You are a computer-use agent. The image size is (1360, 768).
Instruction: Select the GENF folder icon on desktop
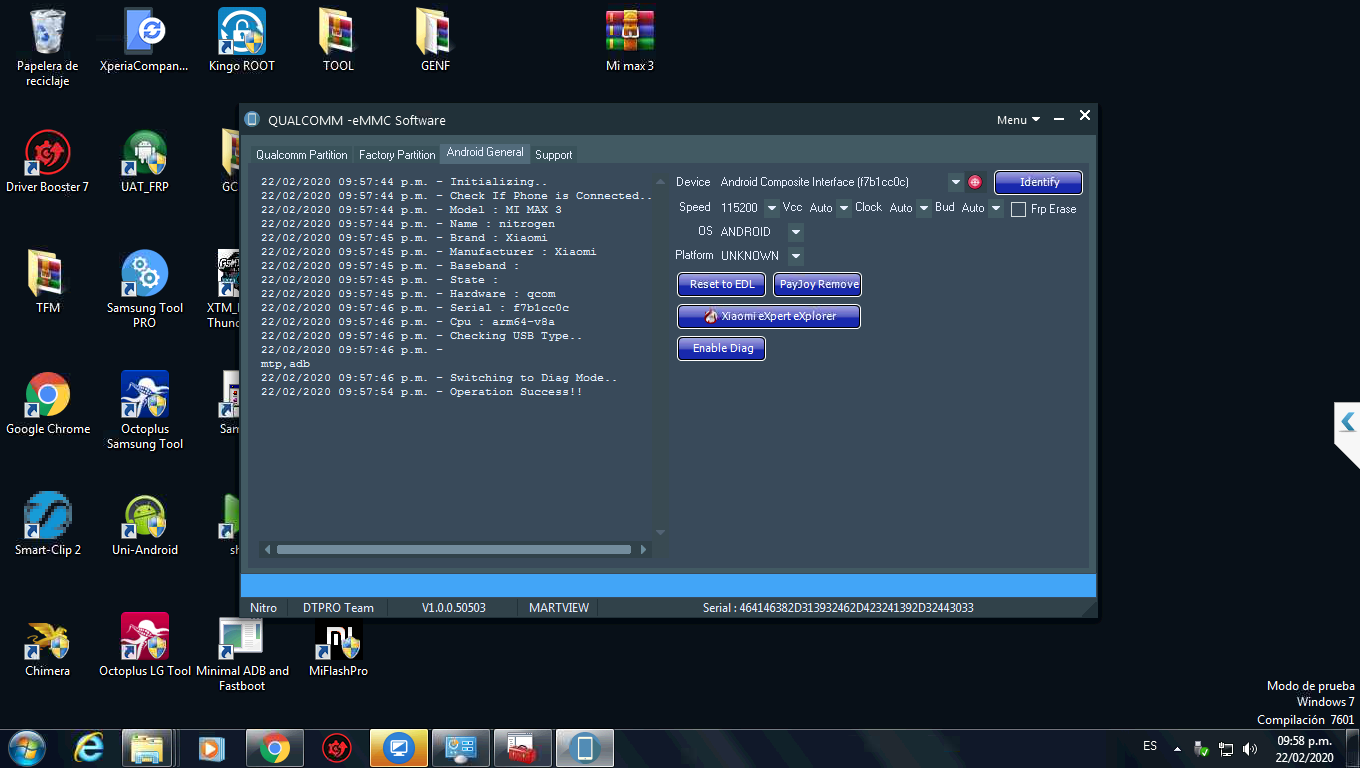[x=436, y=40]
